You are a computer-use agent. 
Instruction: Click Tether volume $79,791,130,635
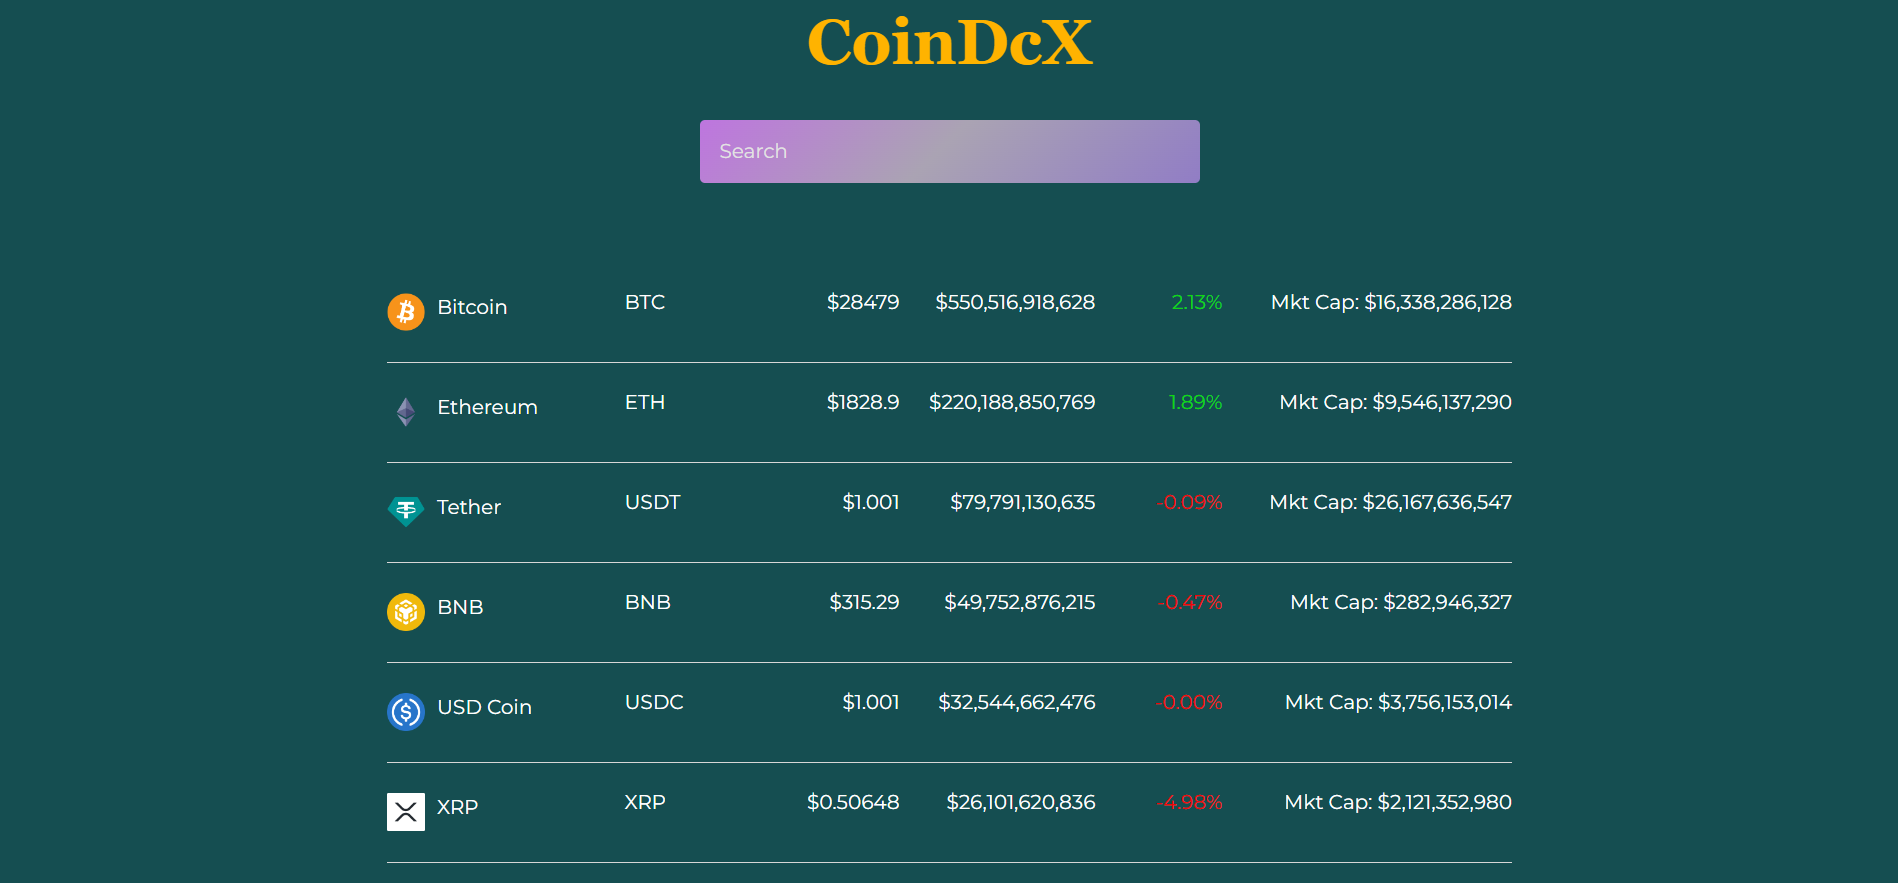[1023, 502]
